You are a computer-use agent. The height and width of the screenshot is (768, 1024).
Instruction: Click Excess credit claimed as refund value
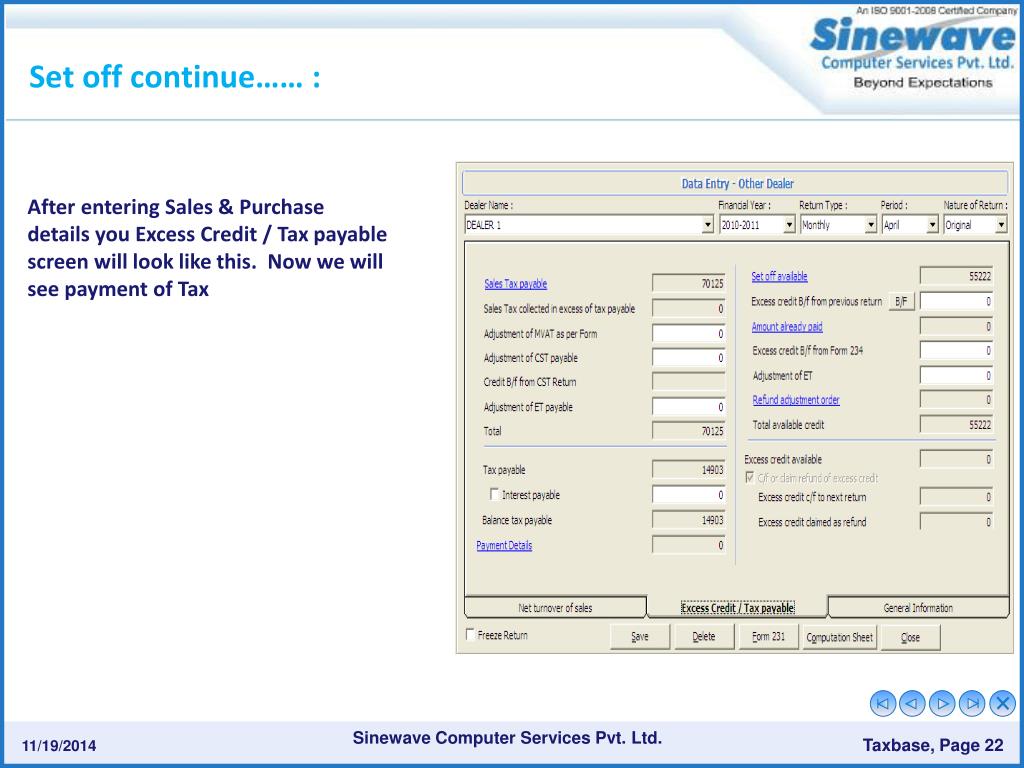click(957, 522)
